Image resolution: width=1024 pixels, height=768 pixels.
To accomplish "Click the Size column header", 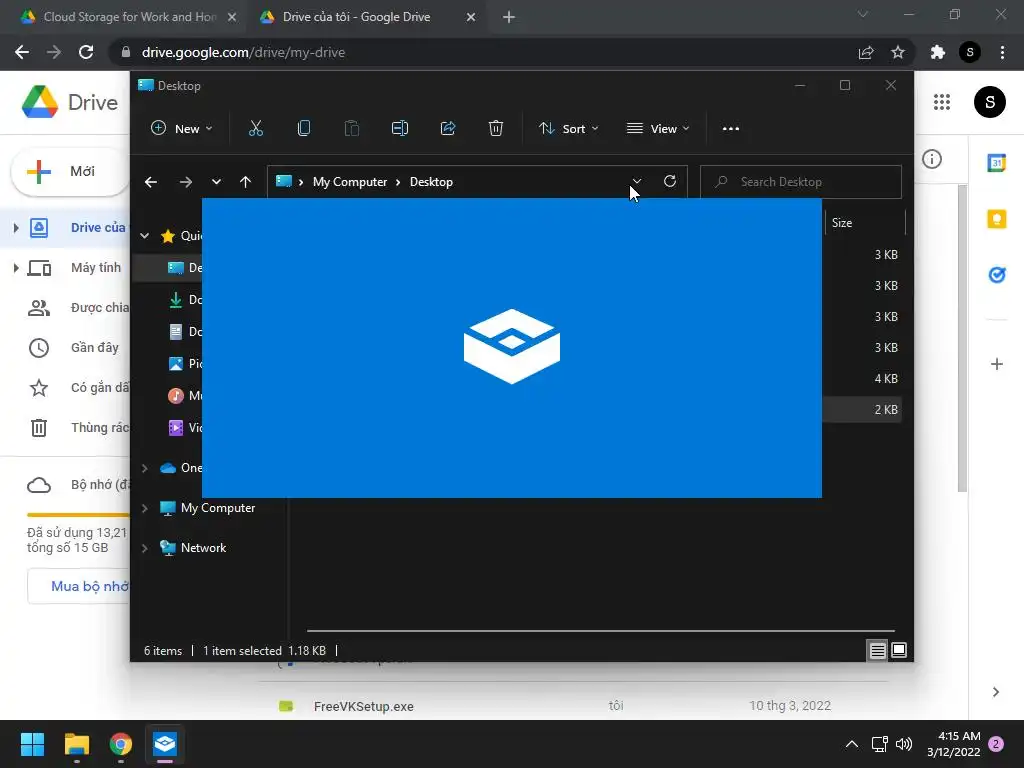I will pos(865,223).
